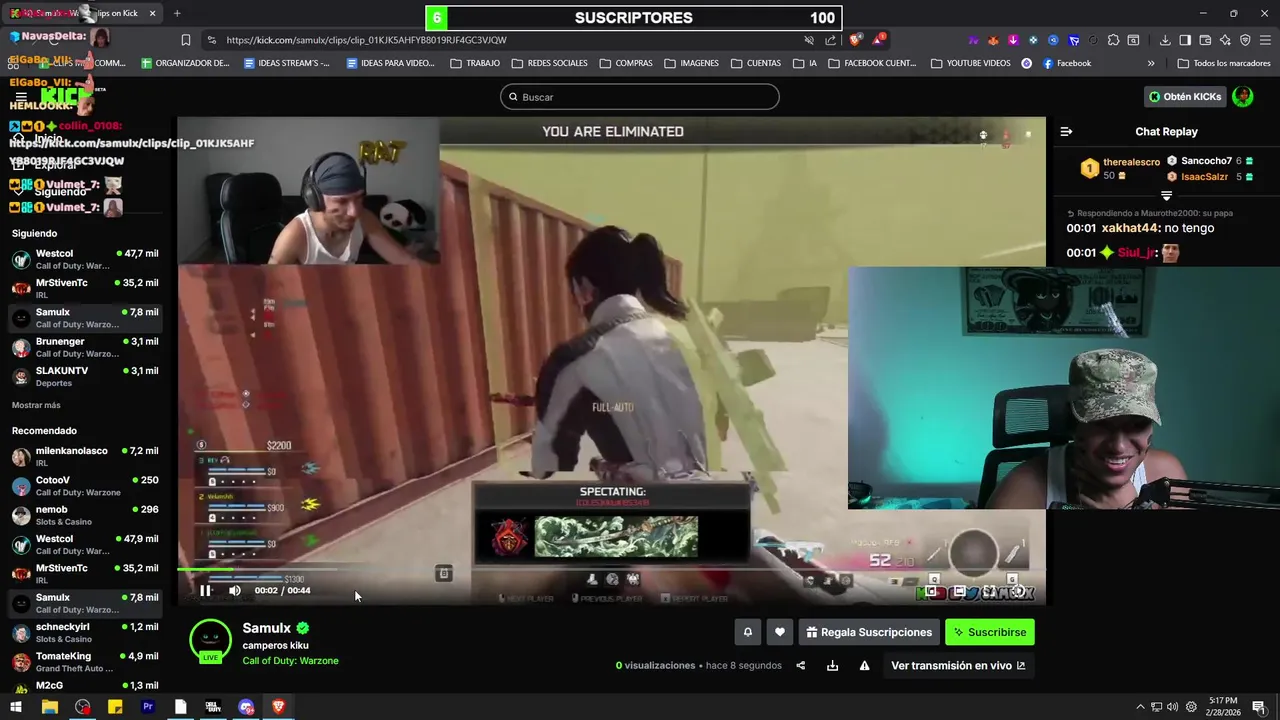Screen dimensions: 1280x720
Task: Open nemob Slots & Casino channel
Action: point(85,515)
